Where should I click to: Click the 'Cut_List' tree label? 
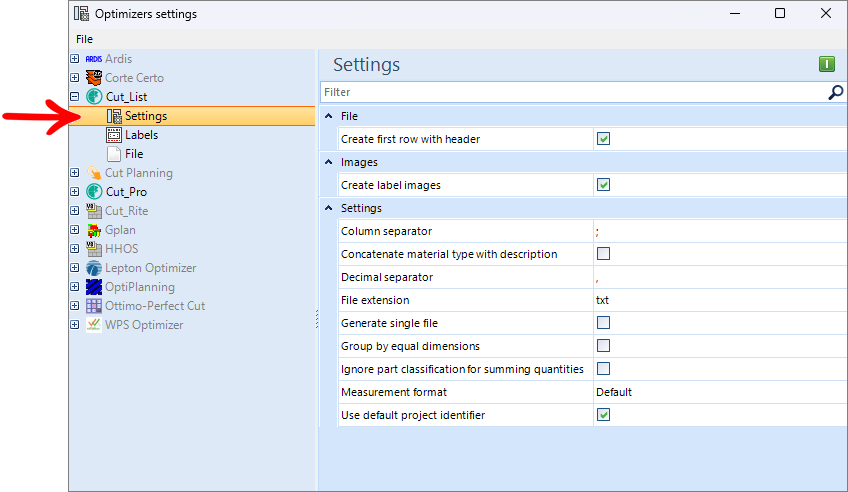click(x=127, y=97)
